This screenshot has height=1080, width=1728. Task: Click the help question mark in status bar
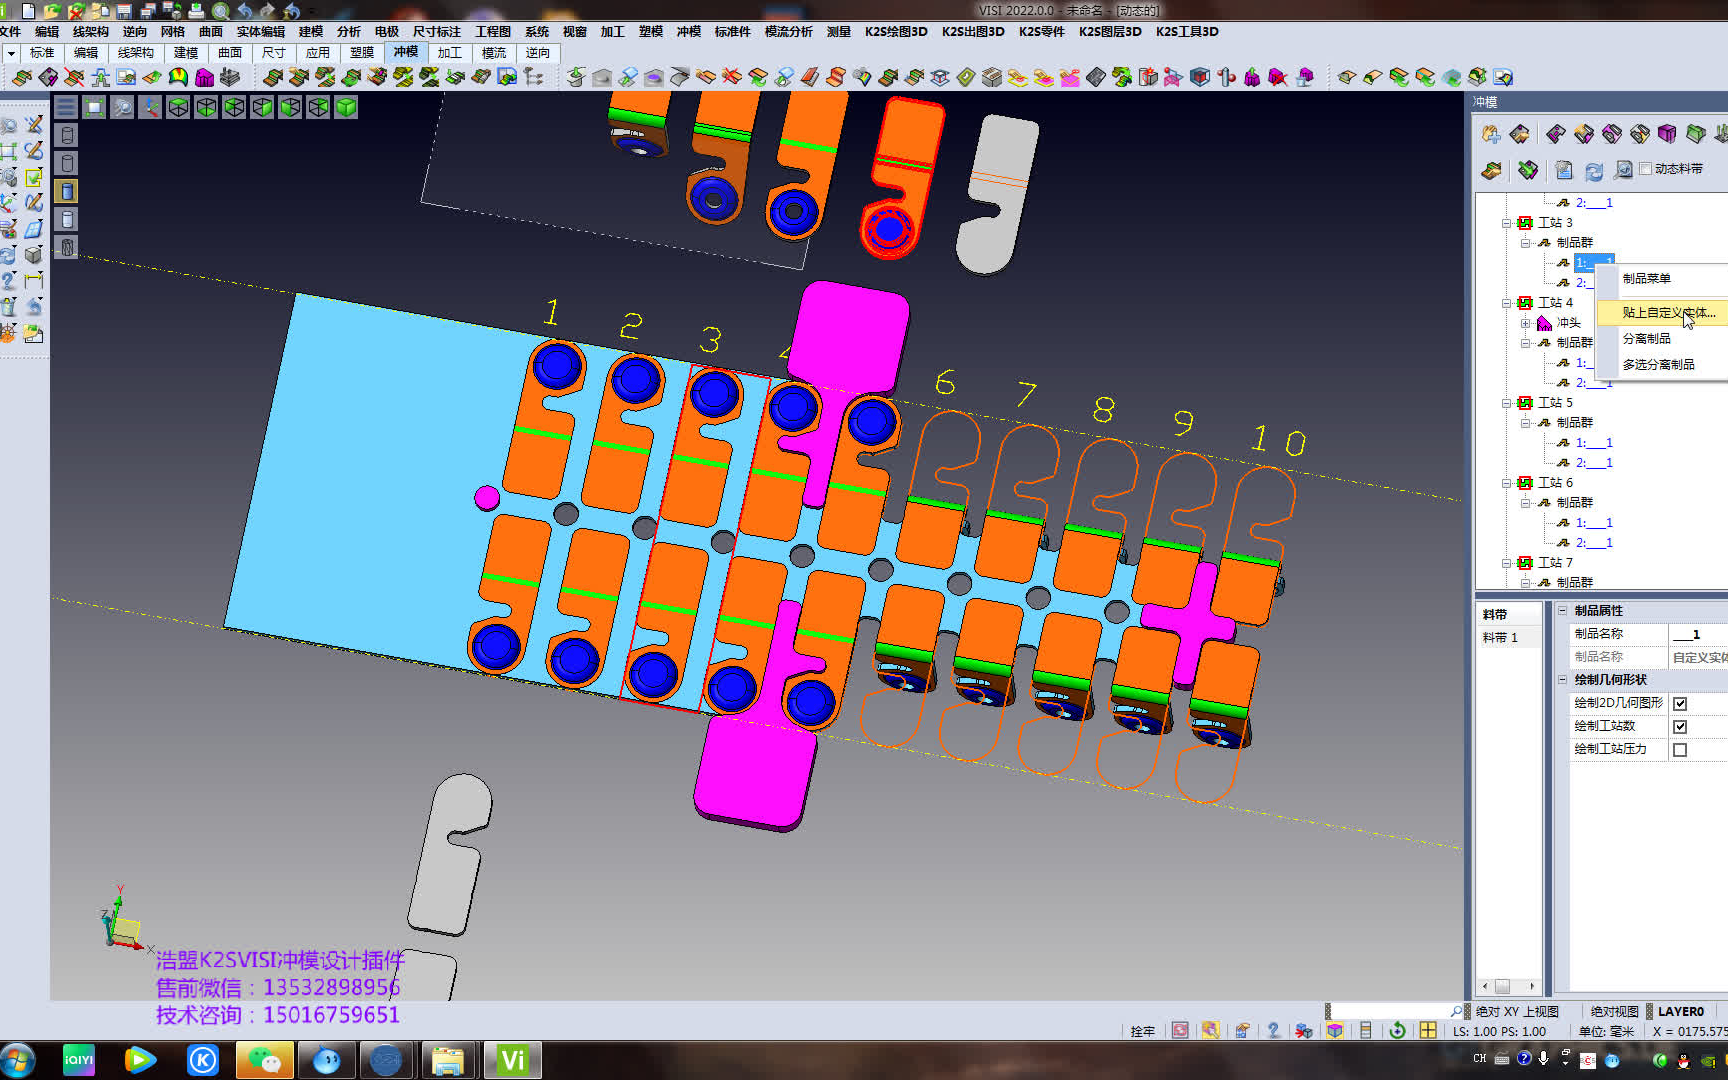coord(1273,1030)
